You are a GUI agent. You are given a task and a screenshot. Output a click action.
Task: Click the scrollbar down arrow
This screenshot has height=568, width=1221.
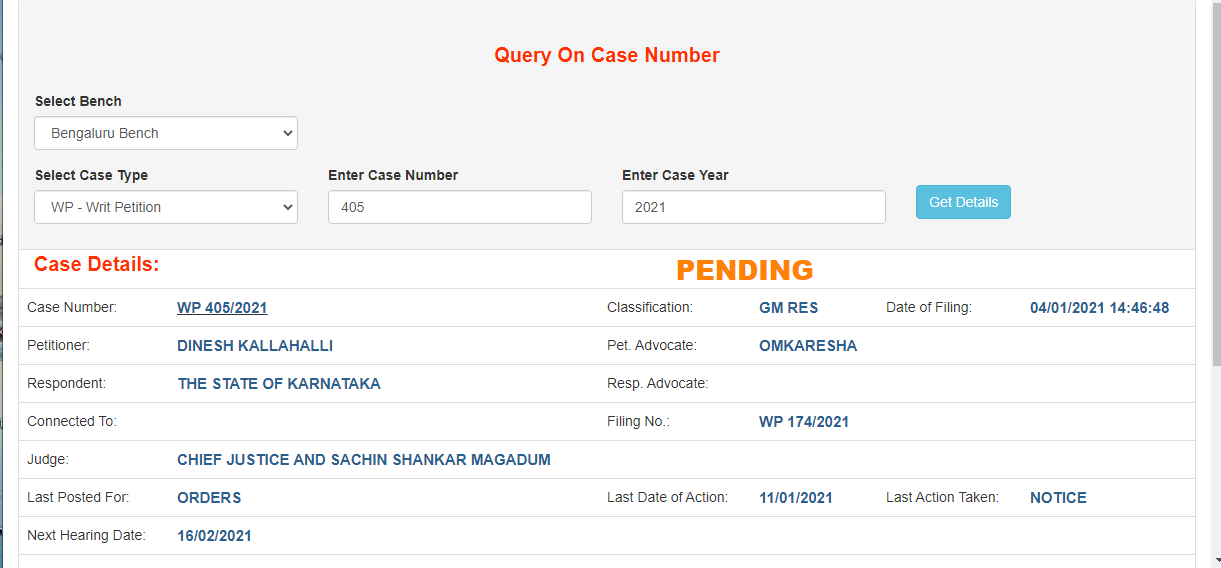pos(1213,559)
